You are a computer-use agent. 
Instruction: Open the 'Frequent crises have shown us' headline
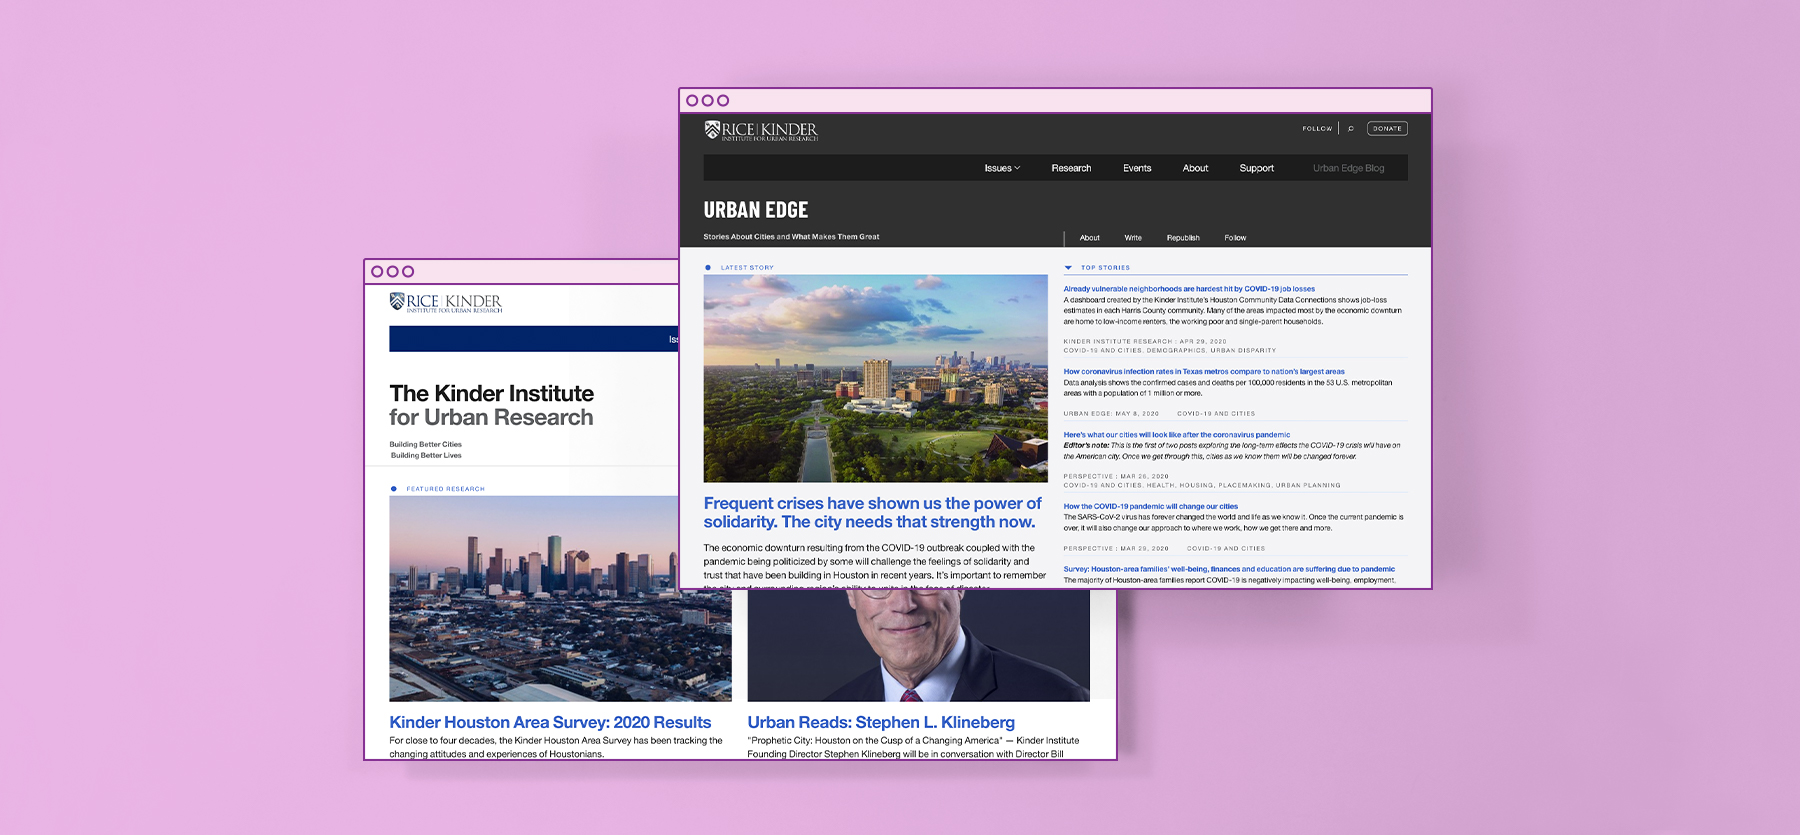[x=872, y=513]
